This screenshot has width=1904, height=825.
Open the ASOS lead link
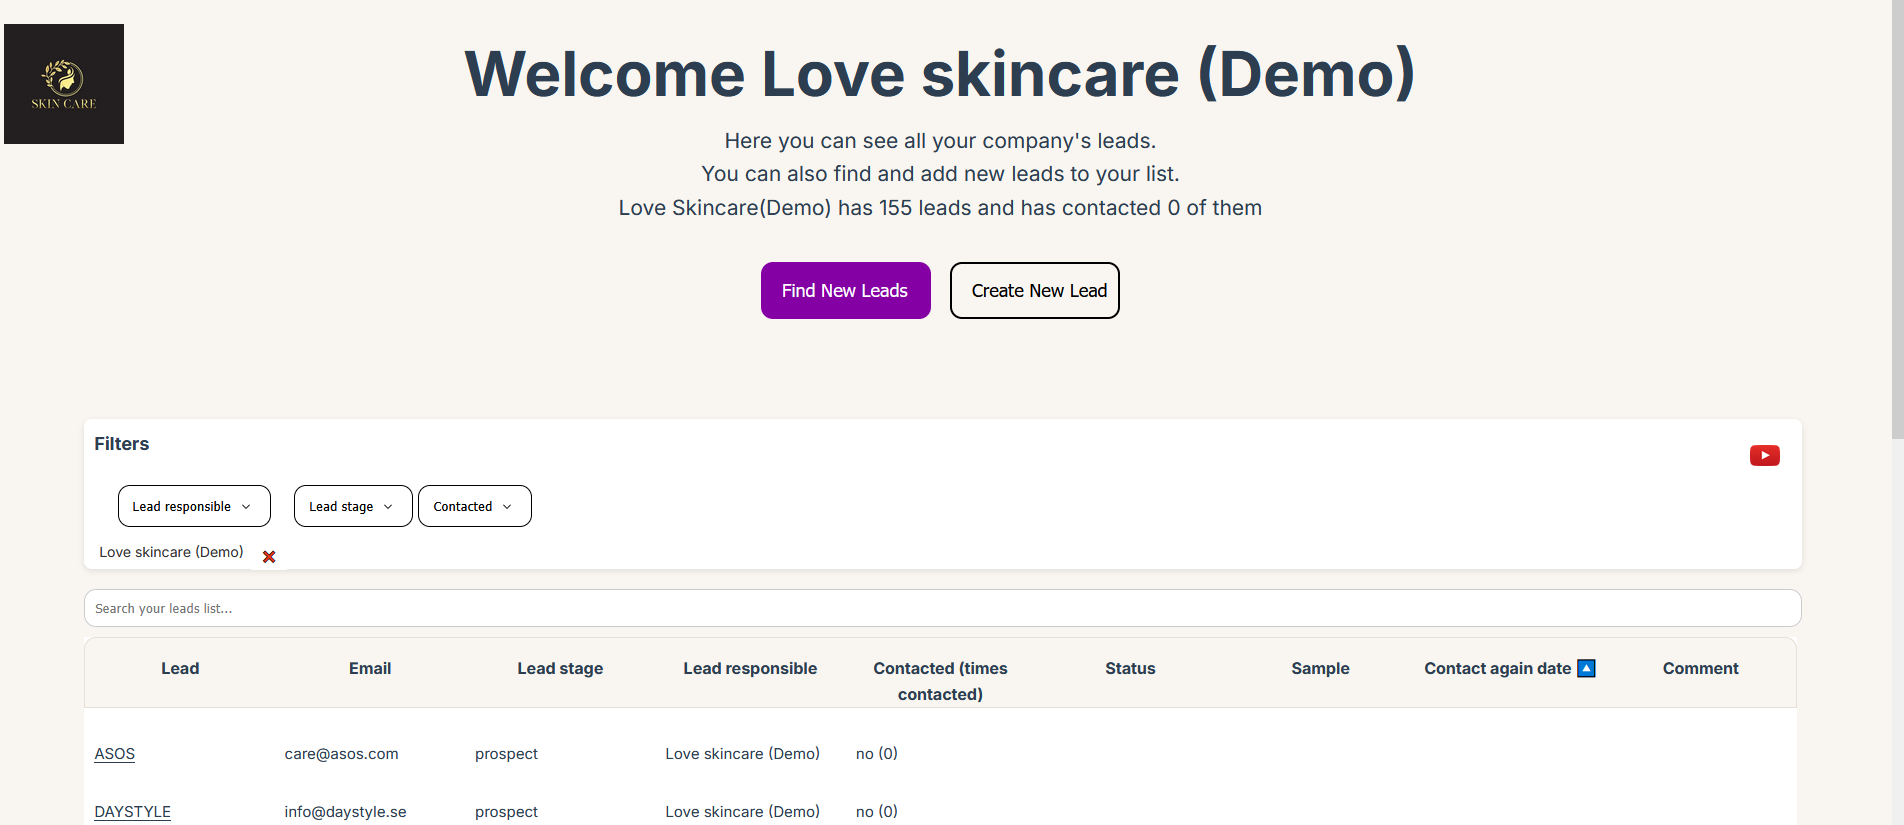coord(114,754)
